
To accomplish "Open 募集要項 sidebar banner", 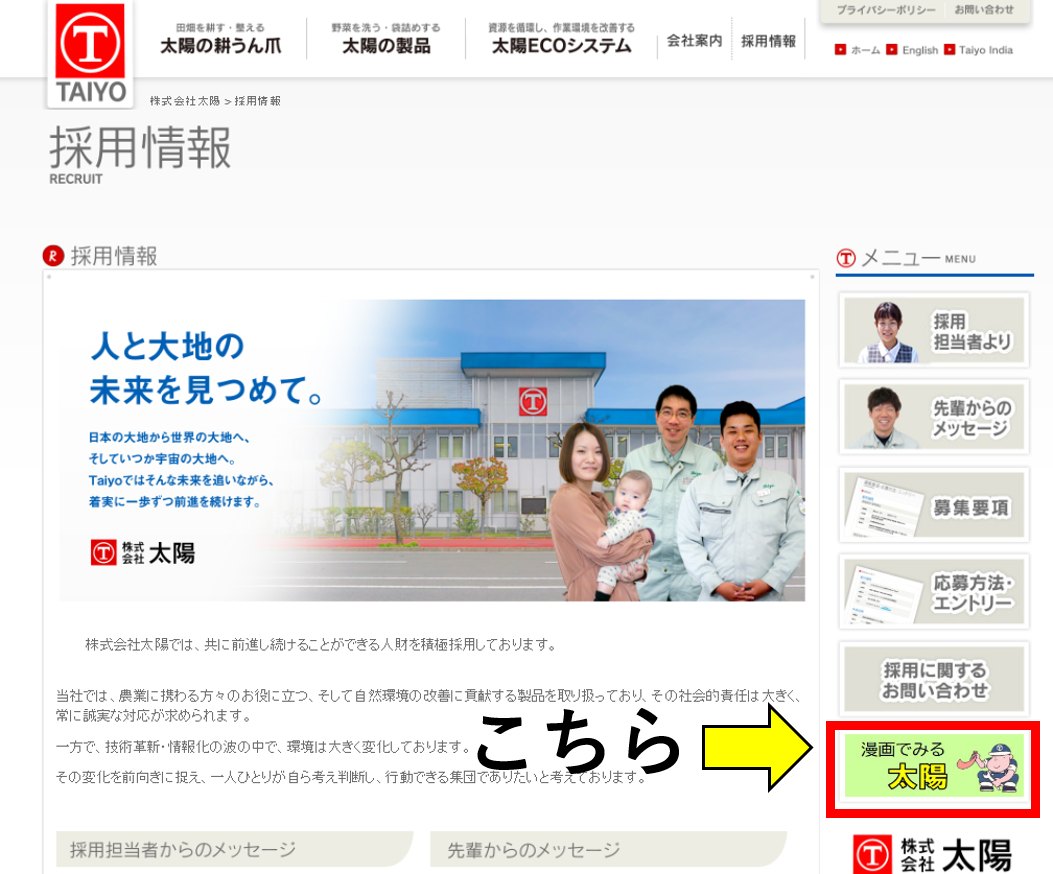I will click(x=933, y=505).
